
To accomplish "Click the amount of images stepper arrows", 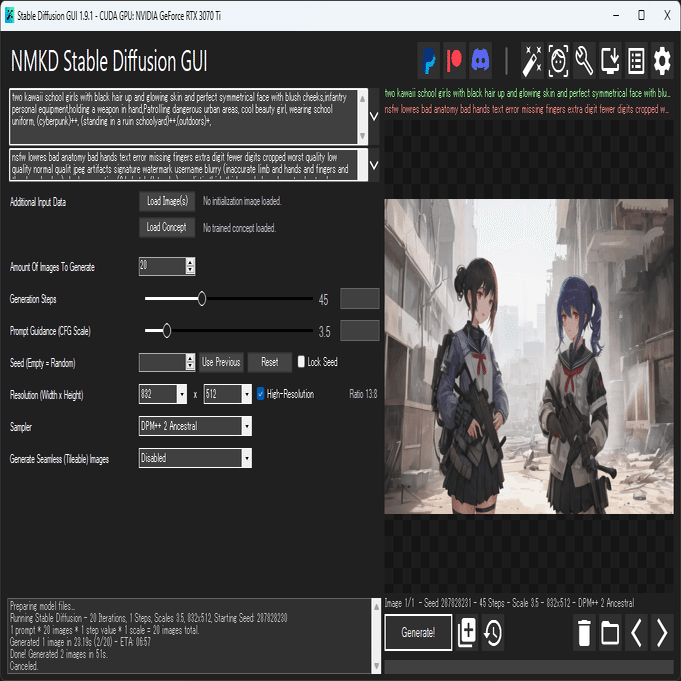I will point(190,266).
